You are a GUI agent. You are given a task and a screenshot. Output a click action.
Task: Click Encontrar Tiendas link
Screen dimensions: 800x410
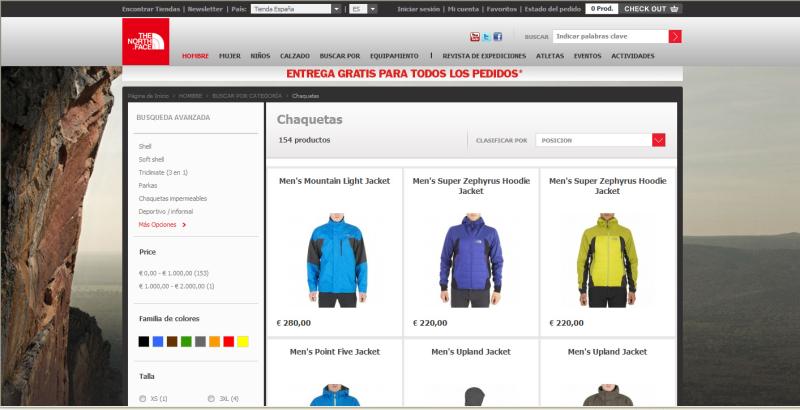[151, 9]
